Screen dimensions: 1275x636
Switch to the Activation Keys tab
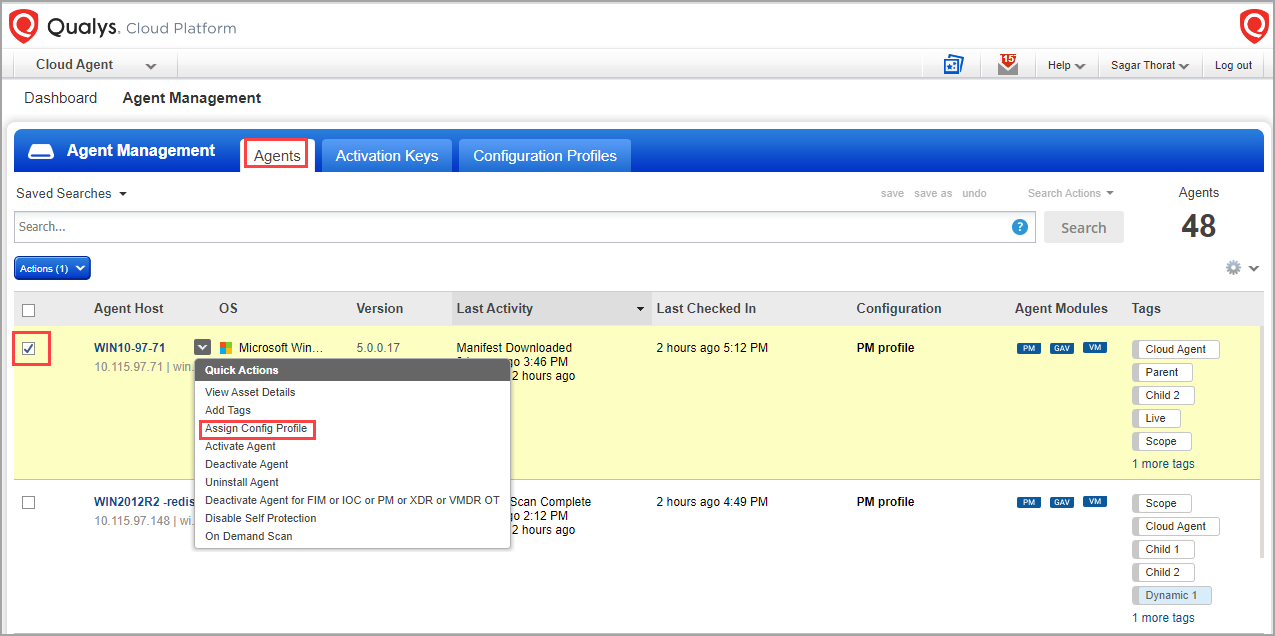click(386, 155)
